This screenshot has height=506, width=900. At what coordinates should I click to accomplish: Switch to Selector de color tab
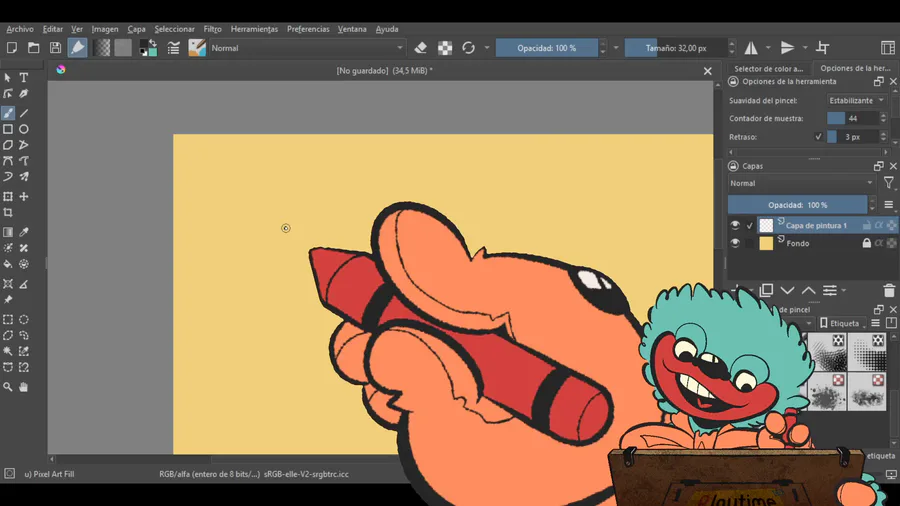coord(769,68)
